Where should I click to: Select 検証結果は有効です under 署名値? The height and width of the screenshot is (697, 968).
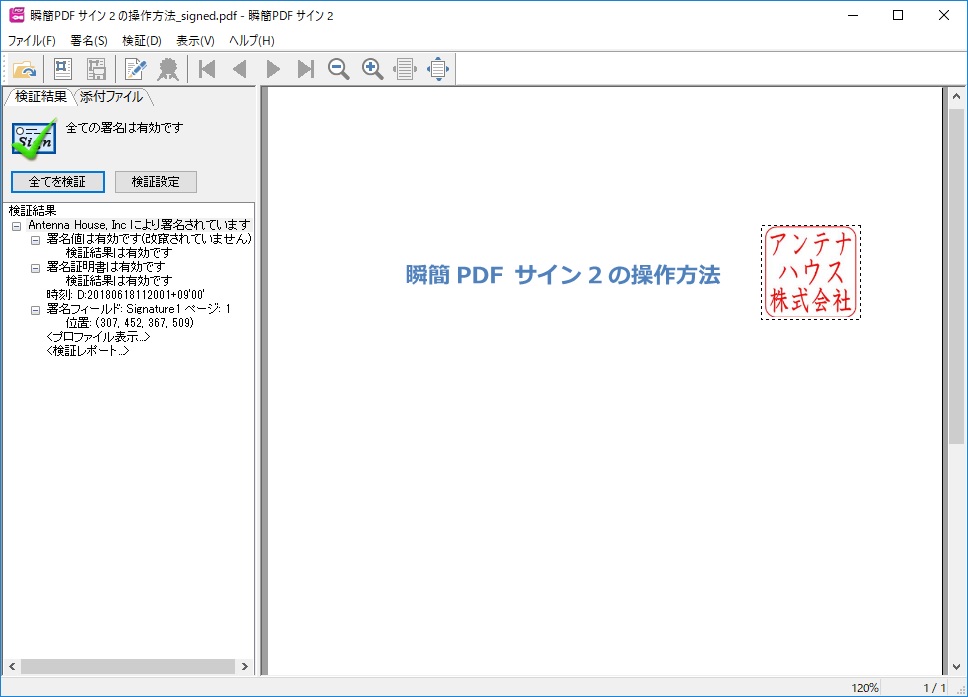tap(119, 253)
